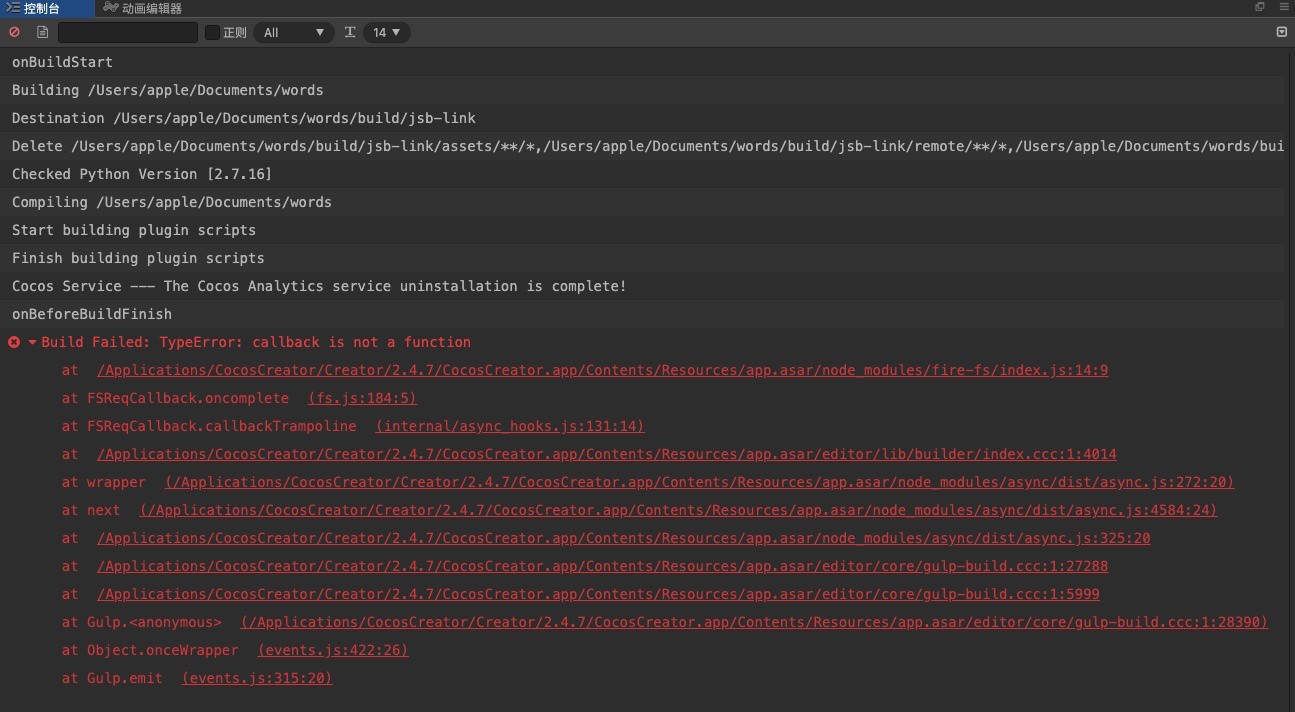Clear the console log output
This screenshot has width=1295, height=712.
[14, 32]
